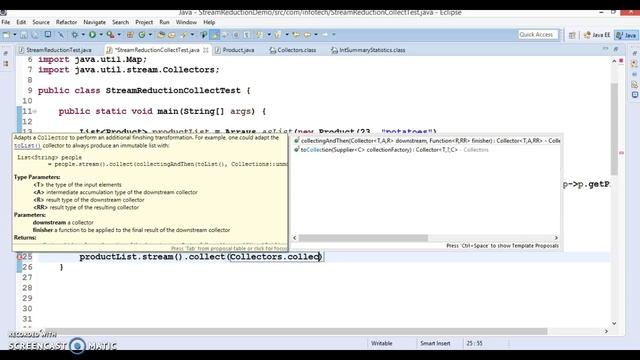Collapse the main method fold at line 11
This screenshot has height=360, width=640.
[x=35, y=111]
